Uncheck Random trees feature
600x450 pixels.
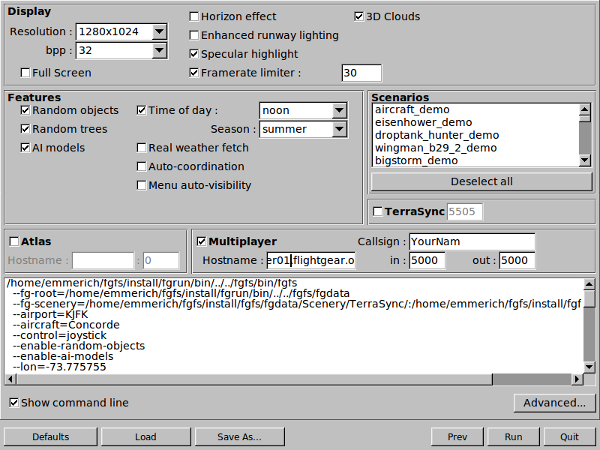coord(26,129)
